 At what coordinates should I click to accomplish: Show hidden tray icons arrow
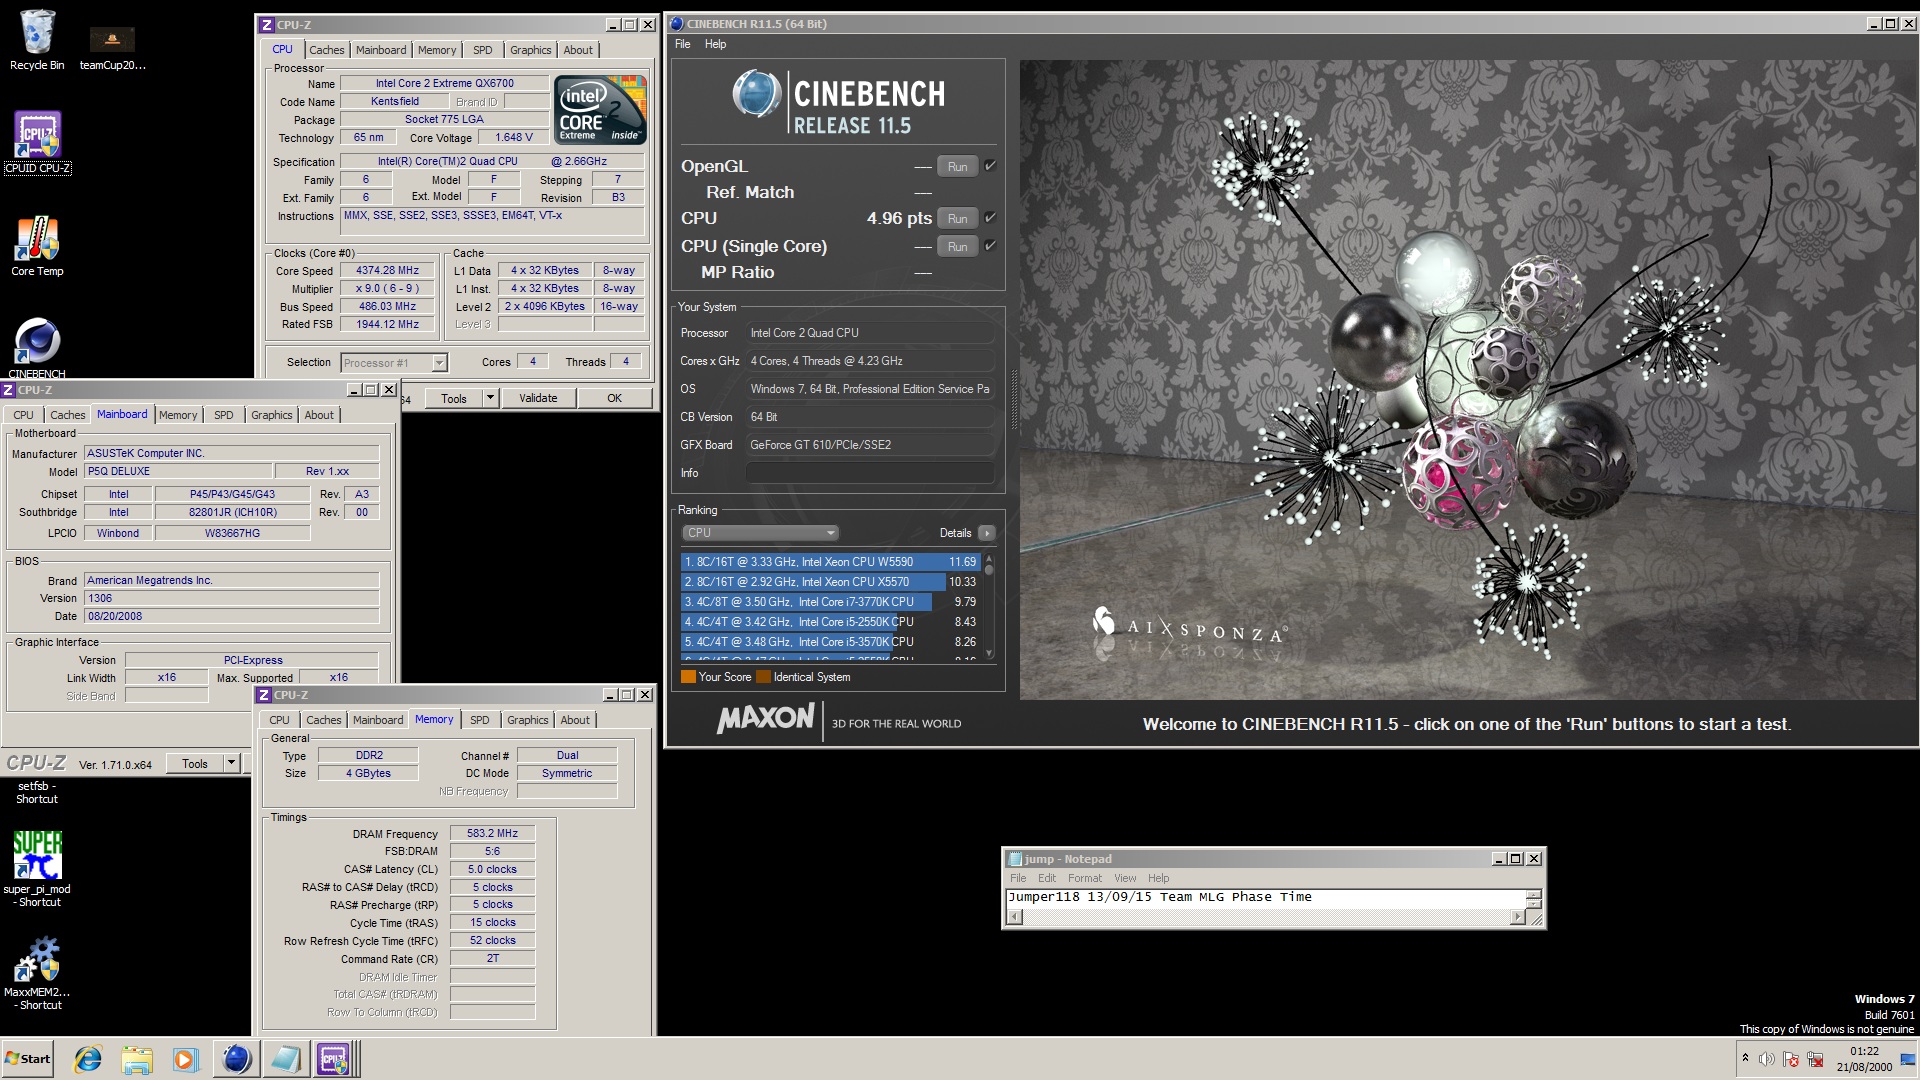(1745, 1058)
